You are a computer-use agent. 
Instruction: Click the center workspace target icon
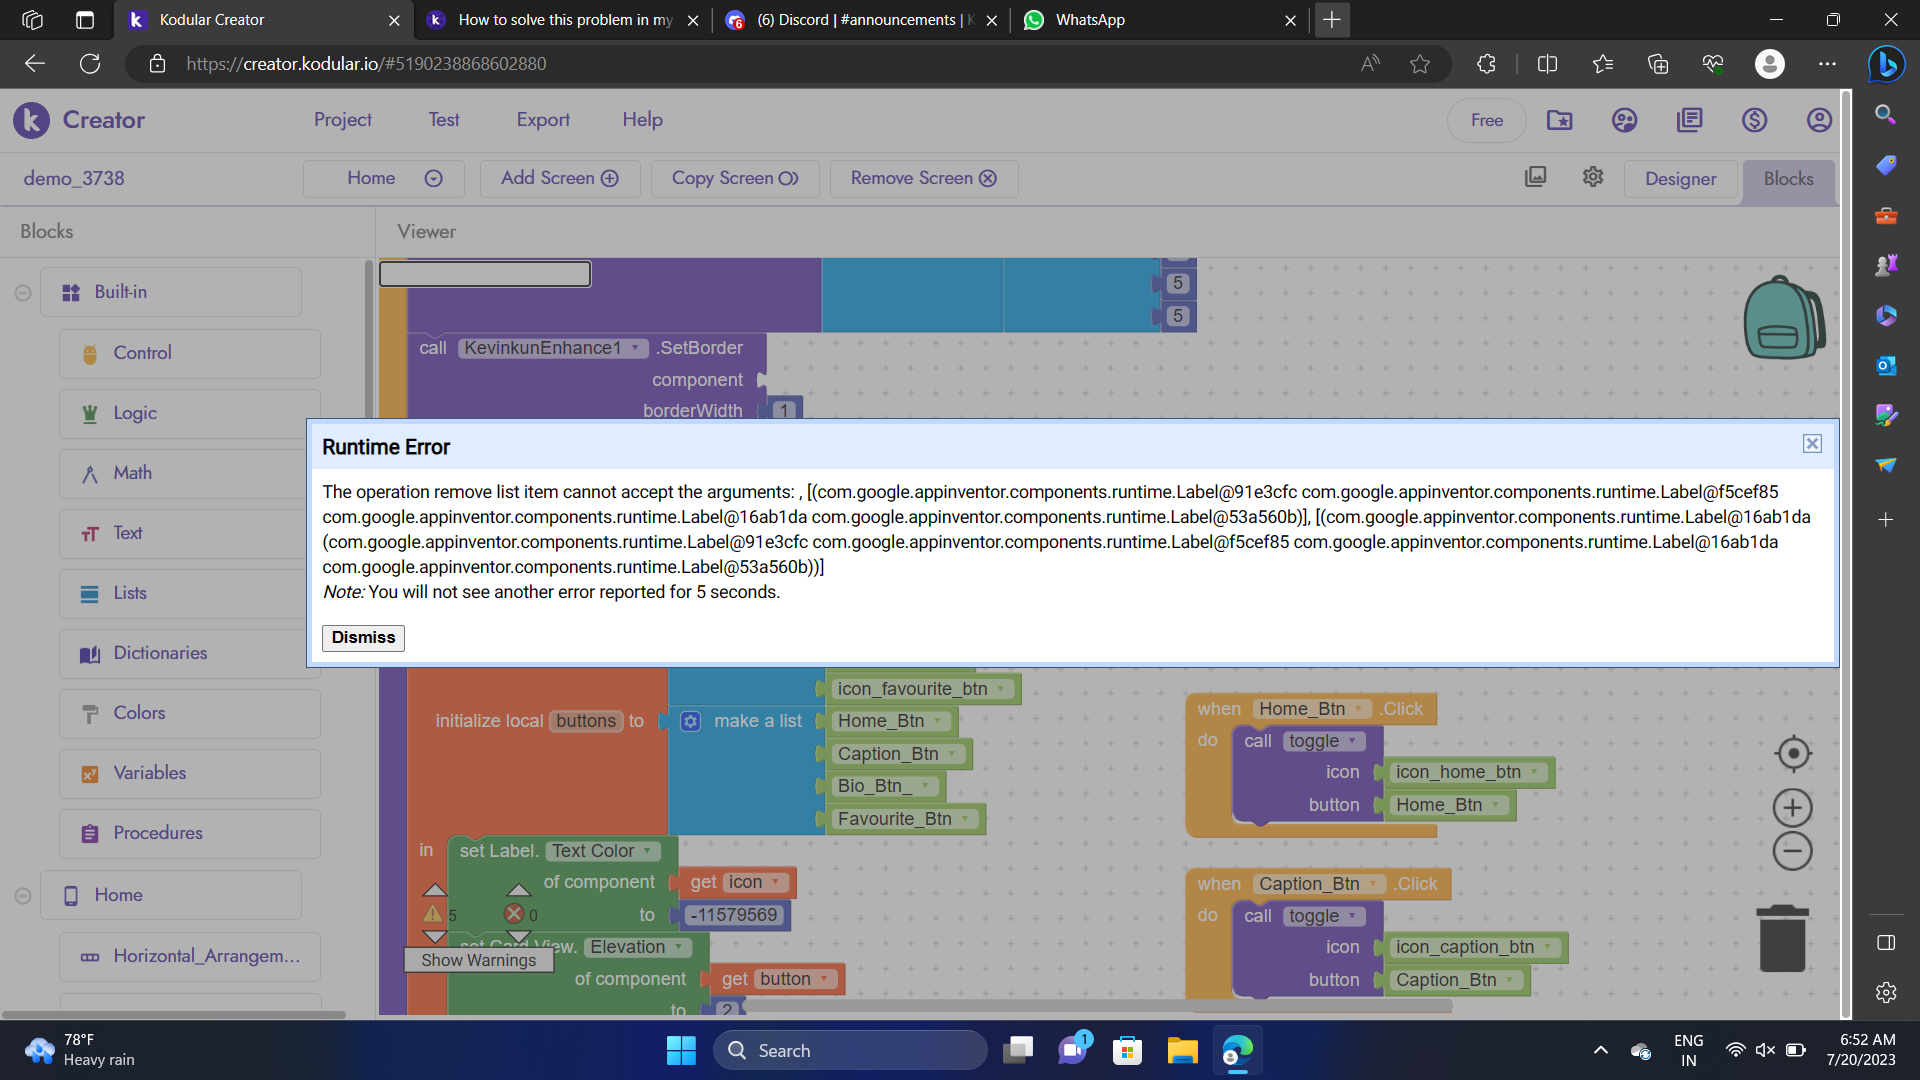[1793, 754]
